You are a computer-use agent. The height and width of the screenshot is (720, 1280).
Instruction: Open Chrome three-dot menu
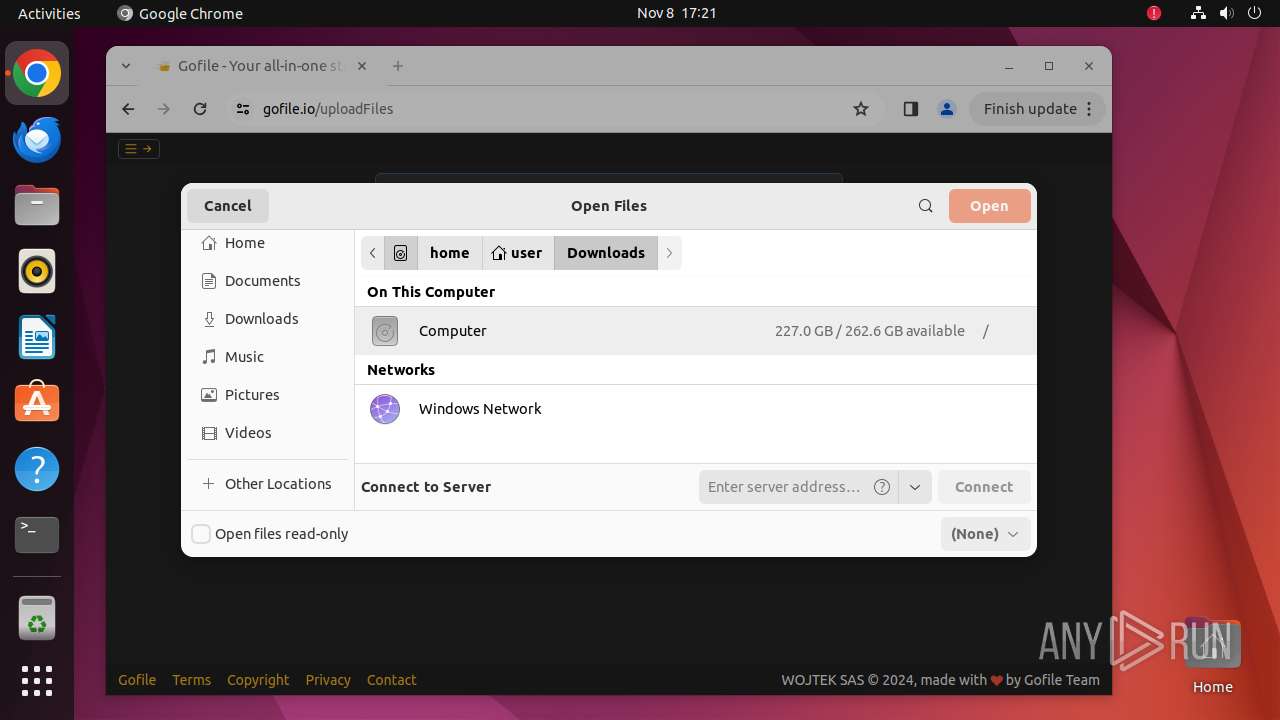coord(1089,109)
